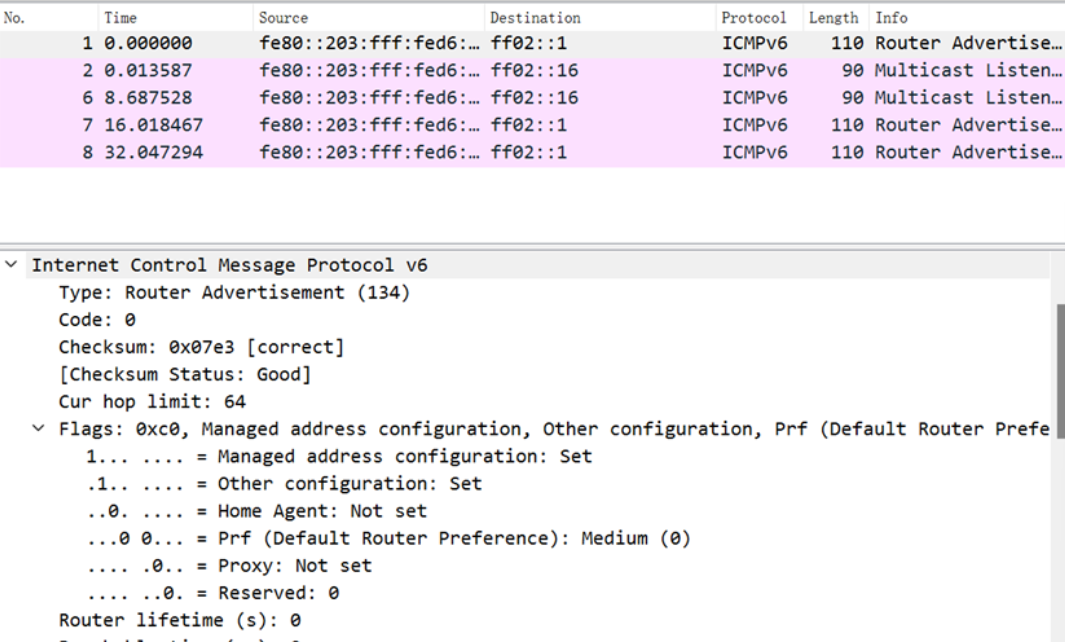Collapse the Flags: 0xc0 section

[38, 429]
